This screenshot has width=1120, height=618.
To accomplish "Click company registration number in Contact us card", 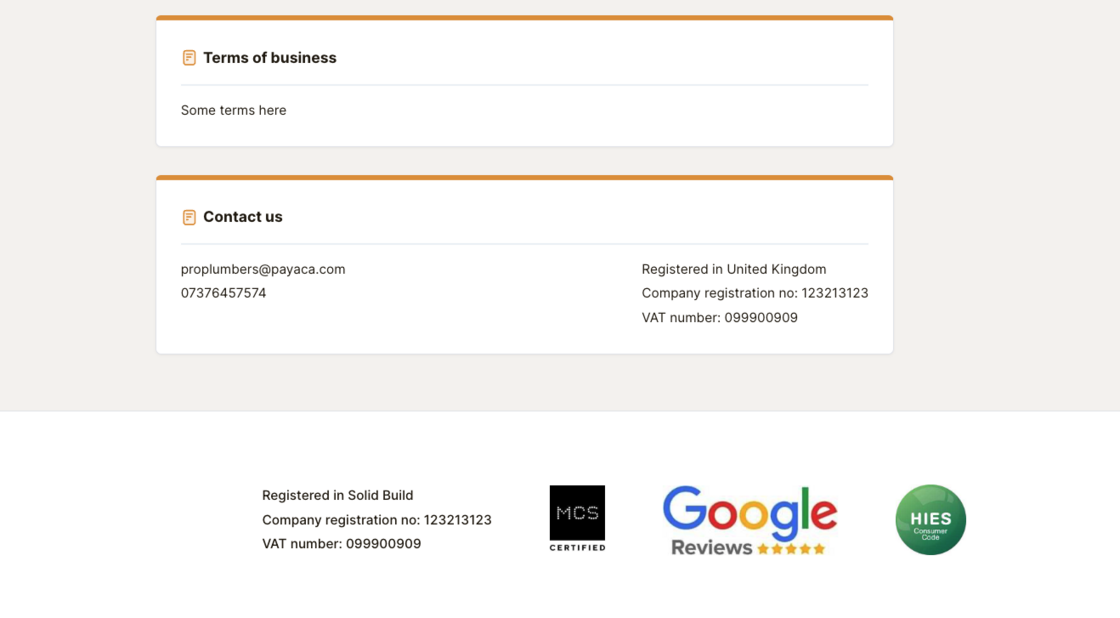I will pos(755,293).
